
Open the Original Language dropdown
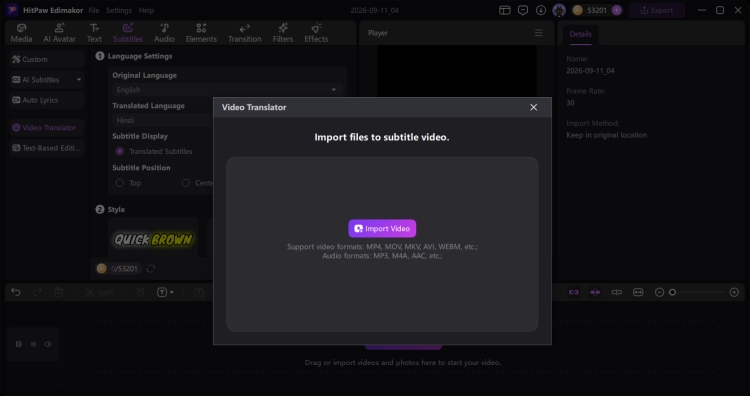[227, 90]
